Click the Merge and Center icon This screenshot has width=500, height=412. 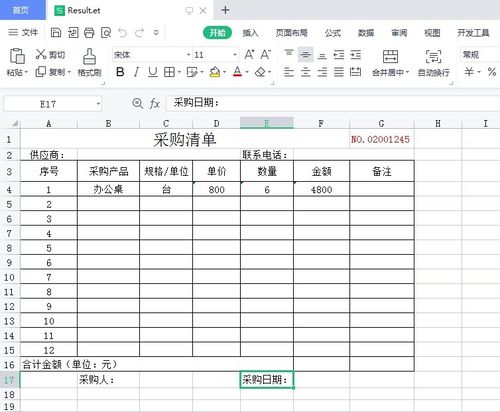pos(390,56)
